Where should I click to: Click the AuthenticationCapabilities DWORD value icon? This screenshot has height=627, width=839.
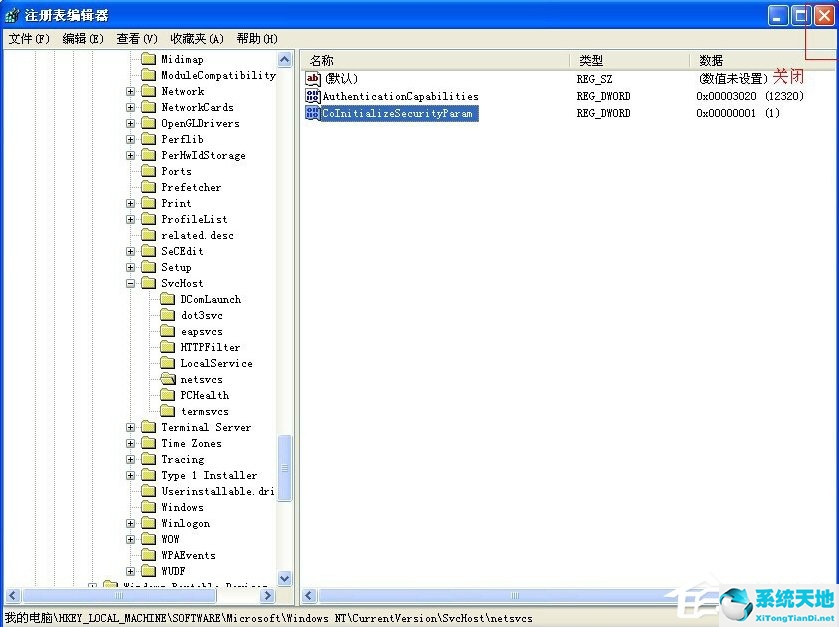point(312,96)
